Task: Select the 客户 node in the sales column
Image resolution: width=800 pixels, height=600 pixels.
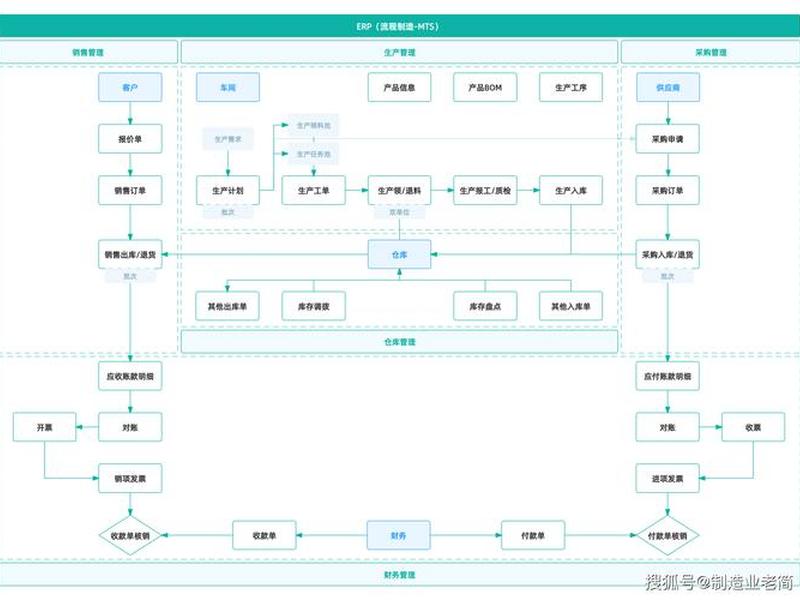Action: (x=130, y=87)
